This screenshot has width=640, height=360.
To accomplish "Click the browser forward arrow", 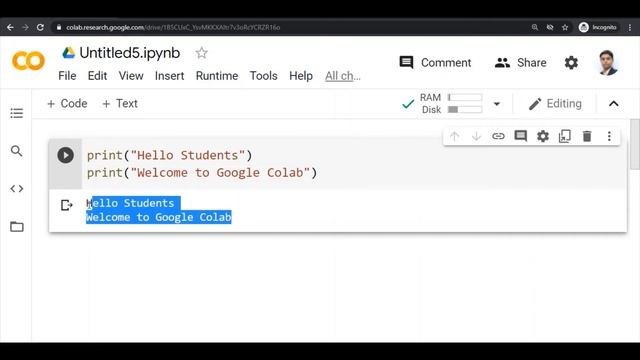I will (25, 27).
